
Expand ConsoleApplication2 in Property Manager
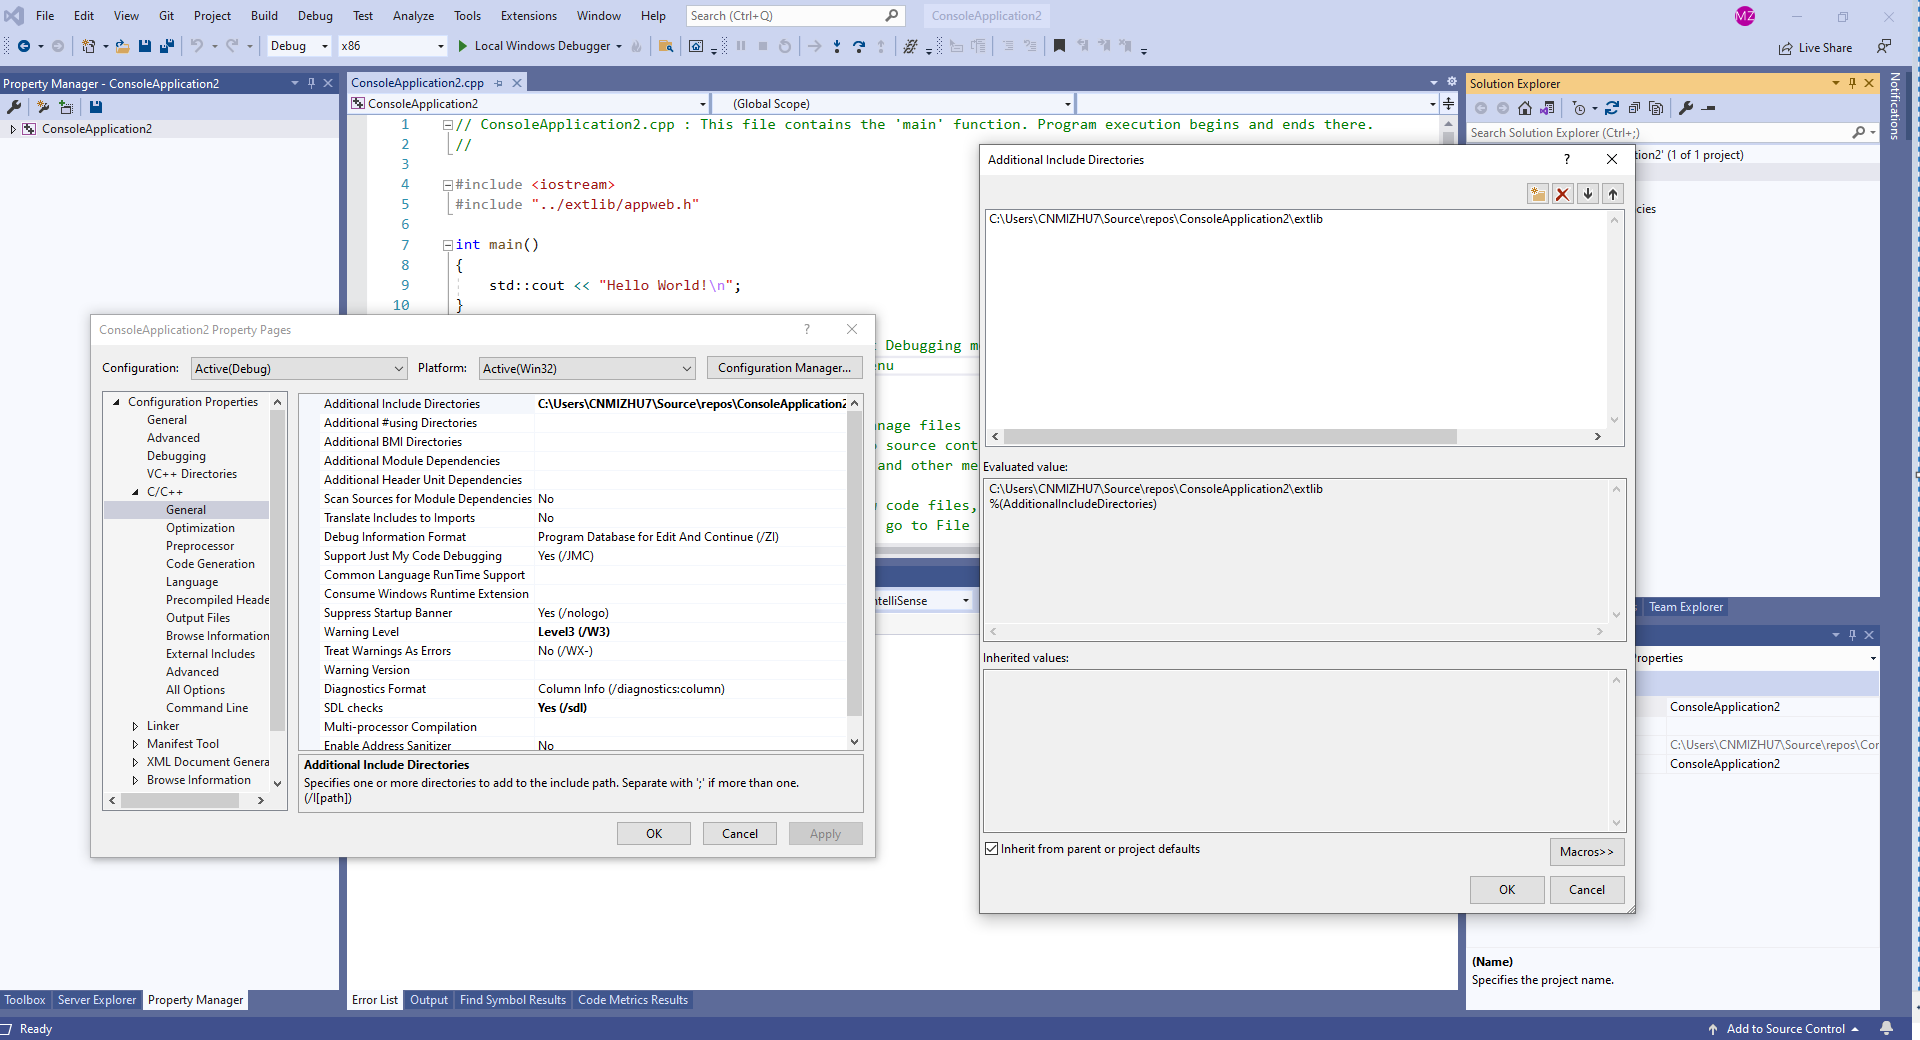pyautogui.click(x=12, y=129)
